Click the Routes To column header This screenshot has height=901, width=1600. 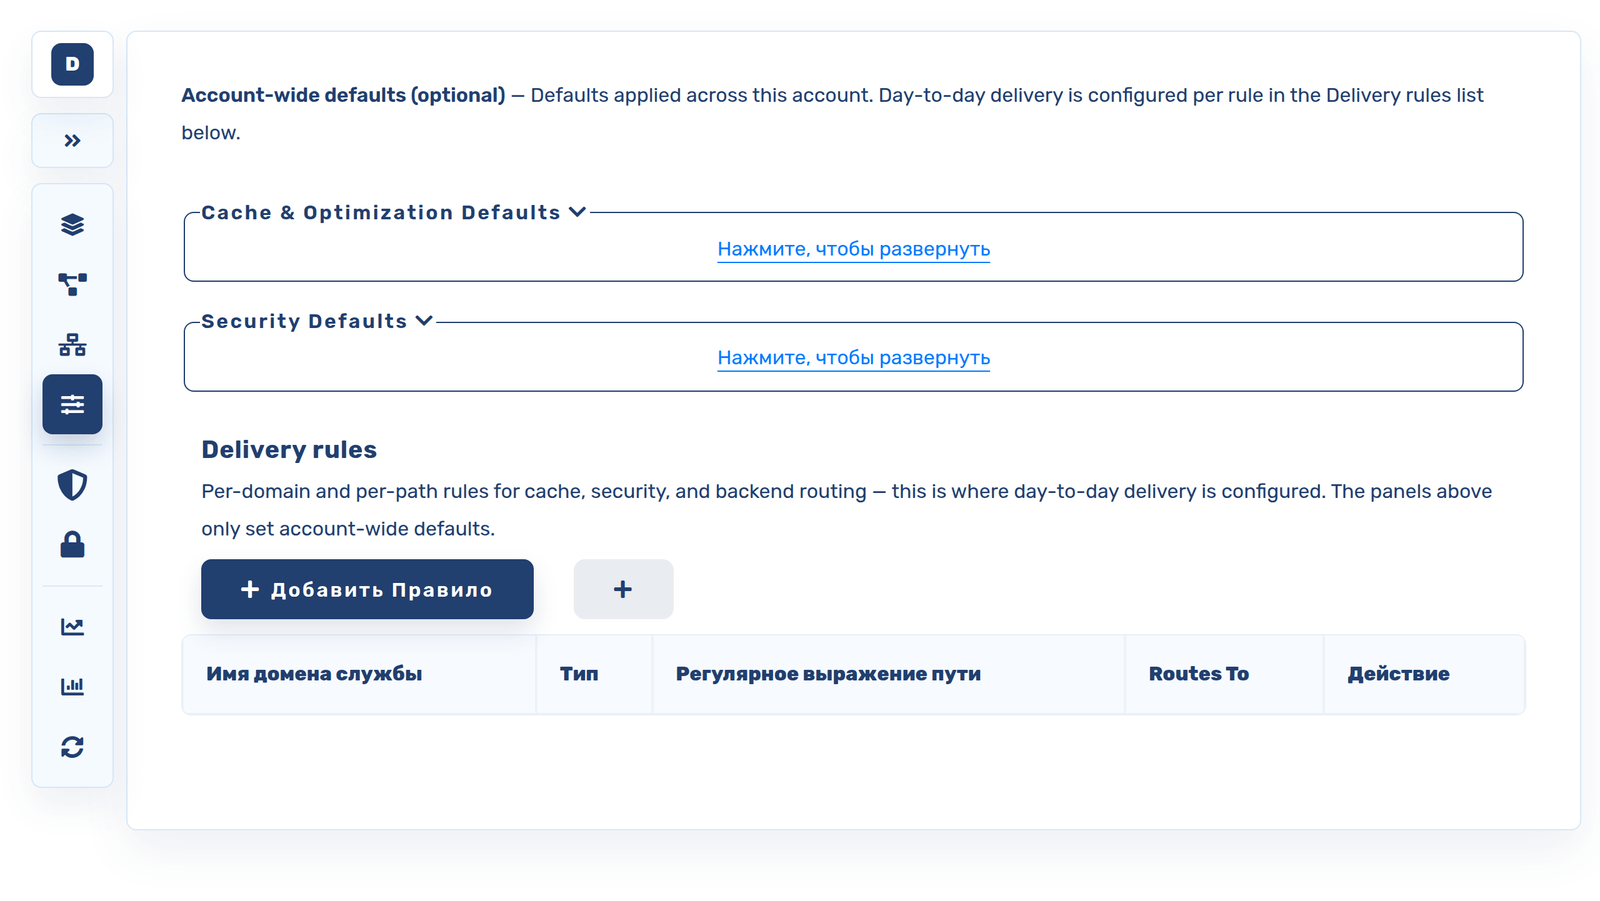click(1199, 674)
